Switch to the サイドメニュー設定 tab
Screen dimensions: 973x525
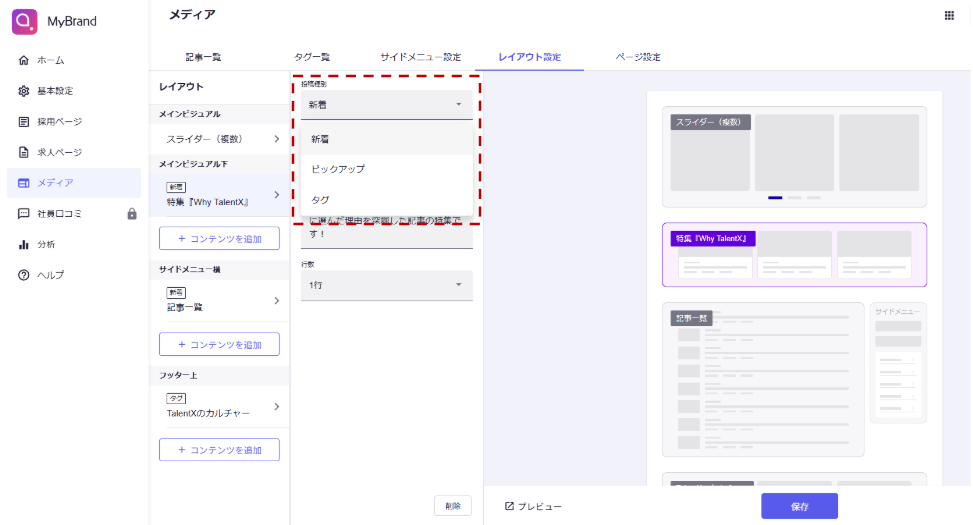420,57
